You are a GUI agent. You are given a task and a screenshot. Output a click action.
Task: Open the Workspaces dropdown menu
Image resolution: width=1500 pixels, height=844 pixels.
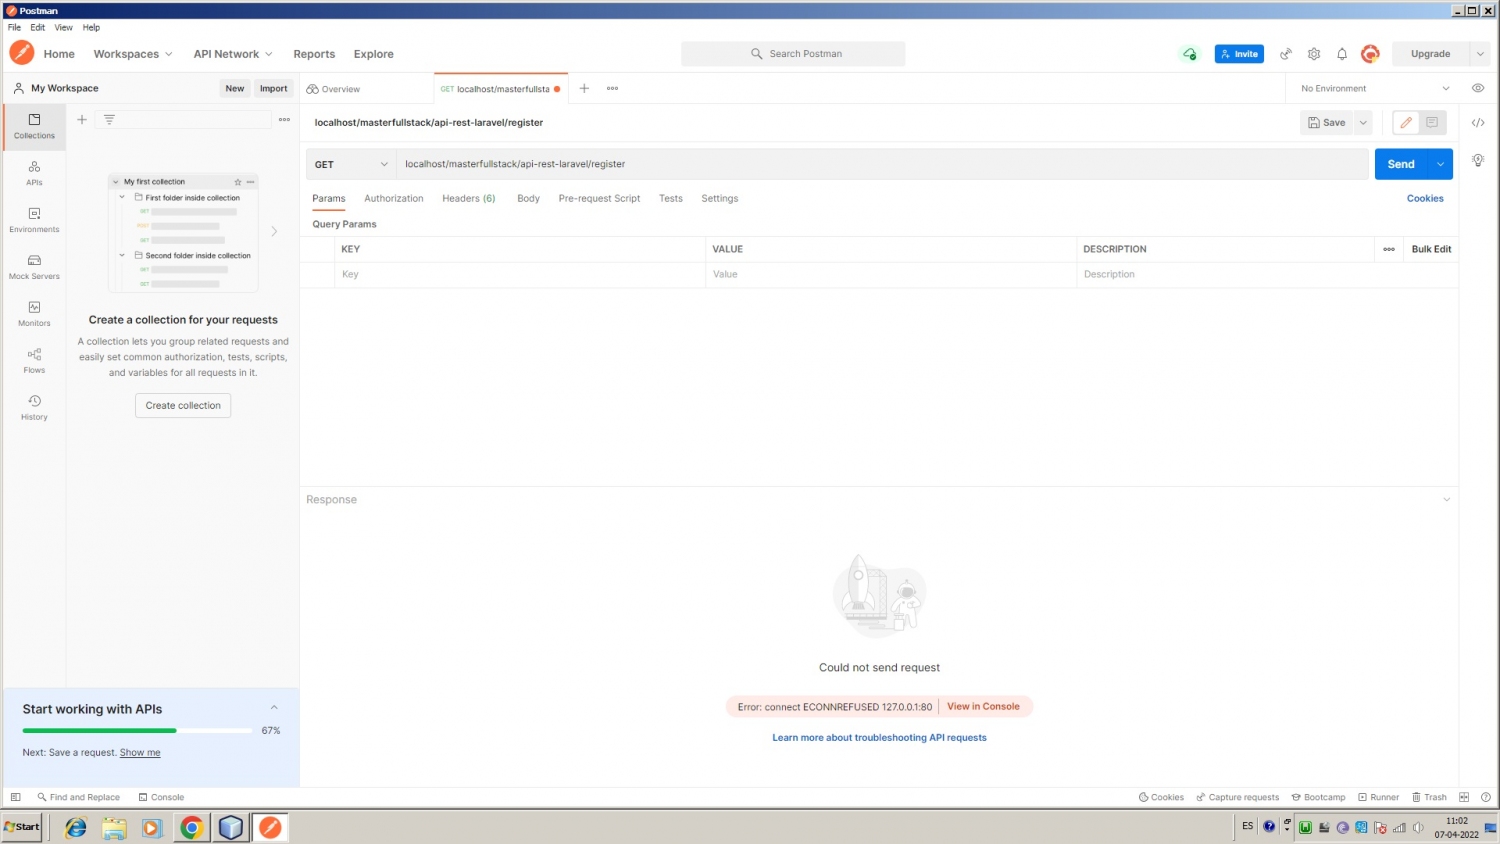pyautogui.click(x=133, y=54)
